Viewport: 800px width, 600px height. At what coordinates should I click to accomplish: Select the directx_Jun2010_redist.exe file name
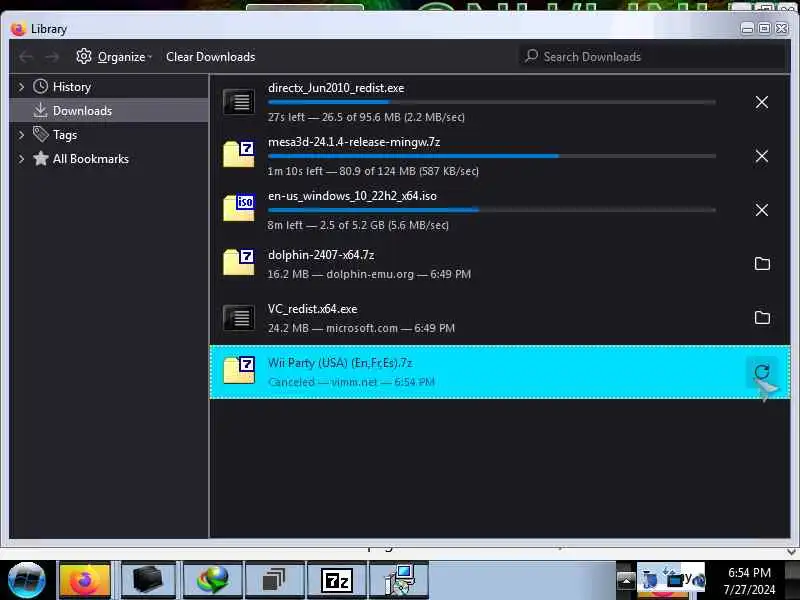[x=336, y=88]
